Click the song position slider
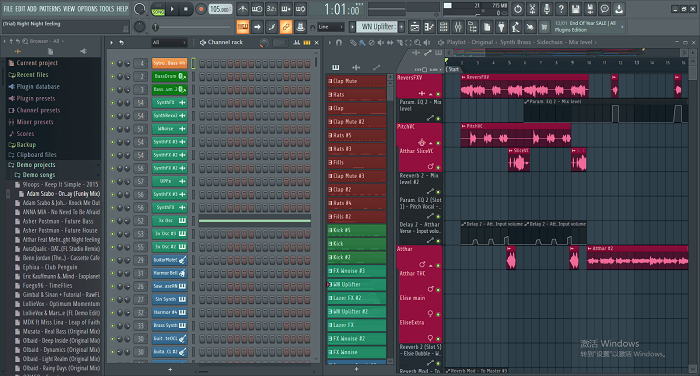This screenshot has width=700, height=376. click(192, 27)
